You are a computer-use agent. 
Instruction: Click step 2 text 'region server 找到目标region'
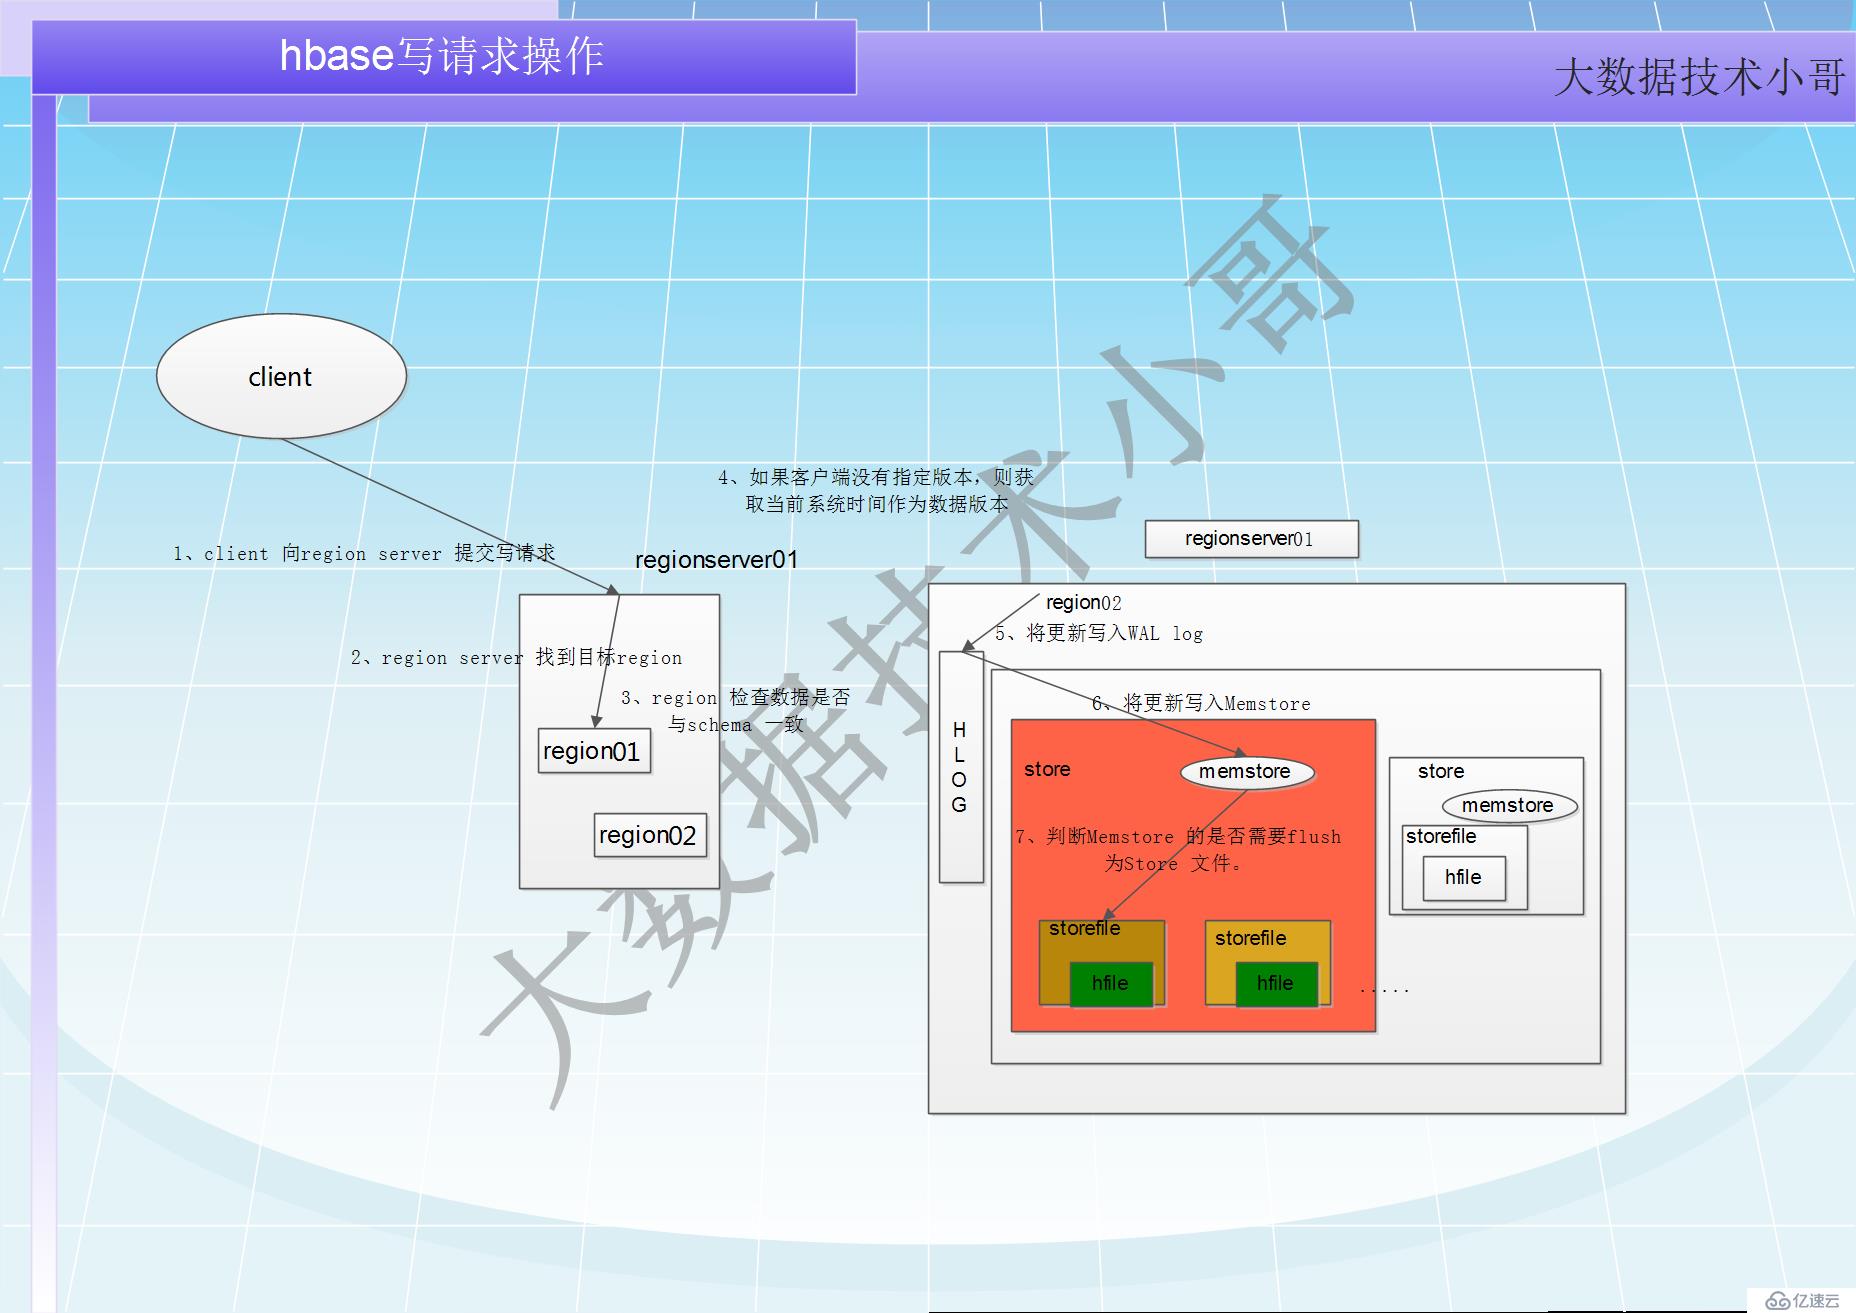pos(516,657)
